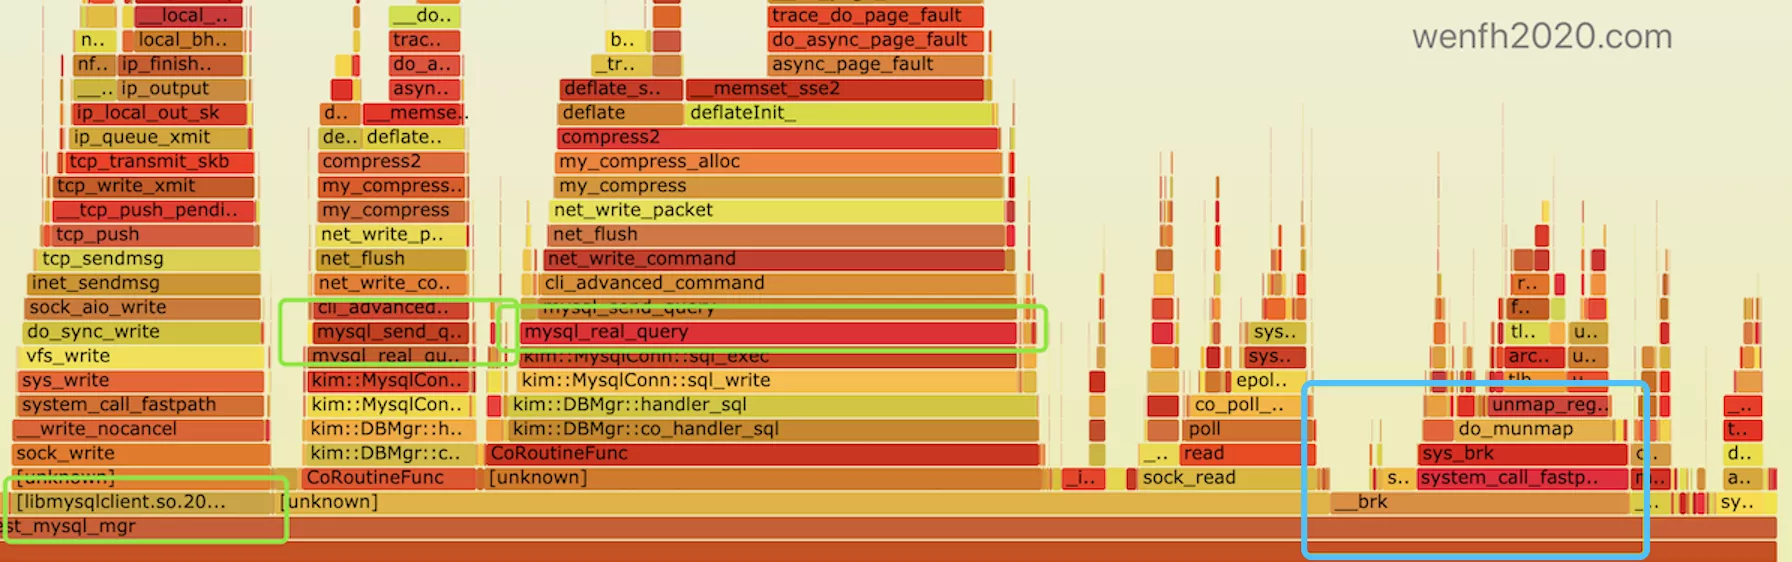Click the sys_brk frame
1792x562 pixels.
(1522, 454)
